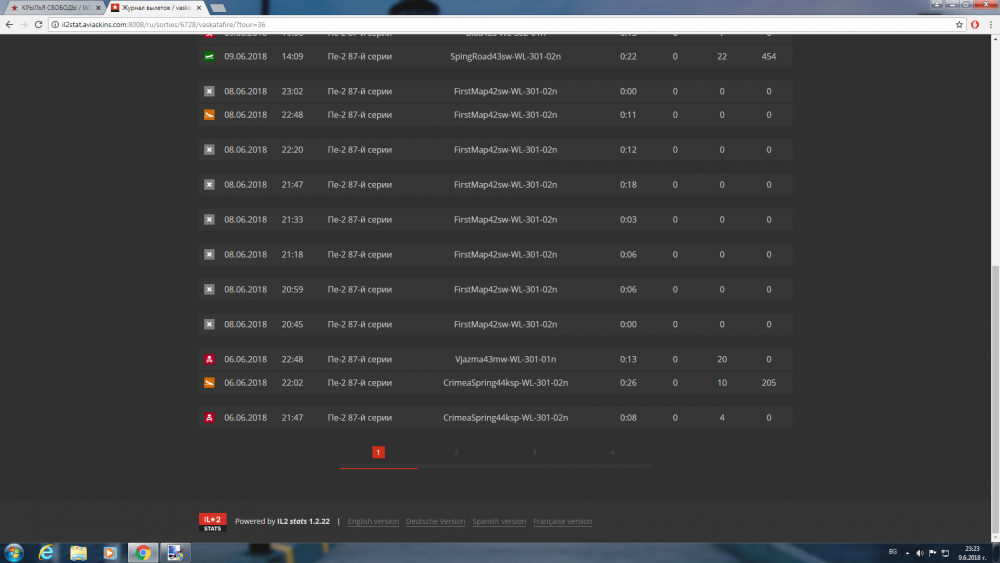
Task: Click the last pinned taskbar application icon
Action: tap(175, 553)
